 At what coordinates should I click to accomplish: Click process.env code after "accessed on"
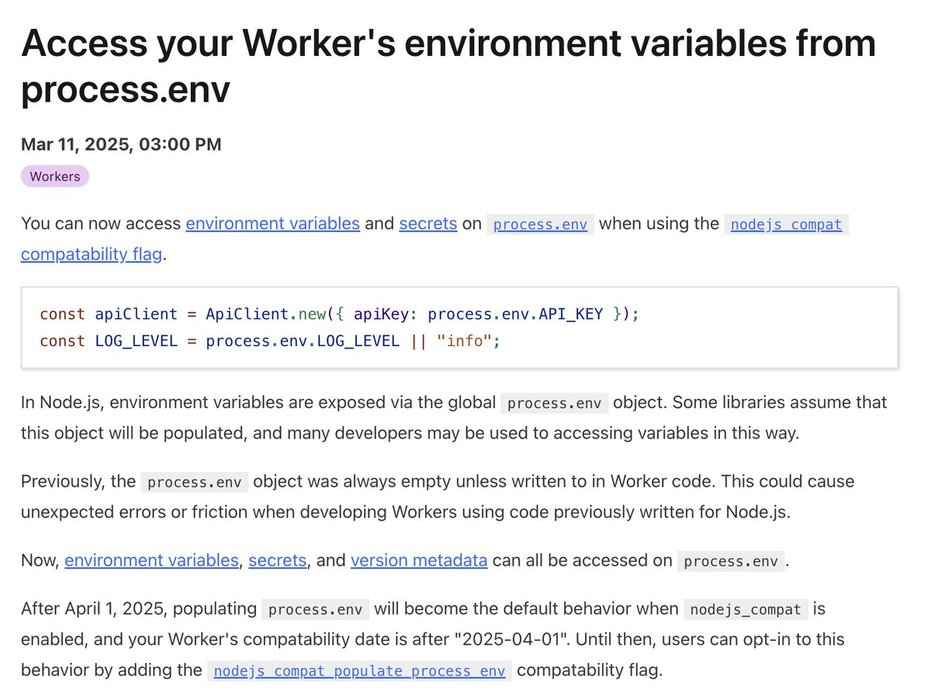click(x=731, y=561)
